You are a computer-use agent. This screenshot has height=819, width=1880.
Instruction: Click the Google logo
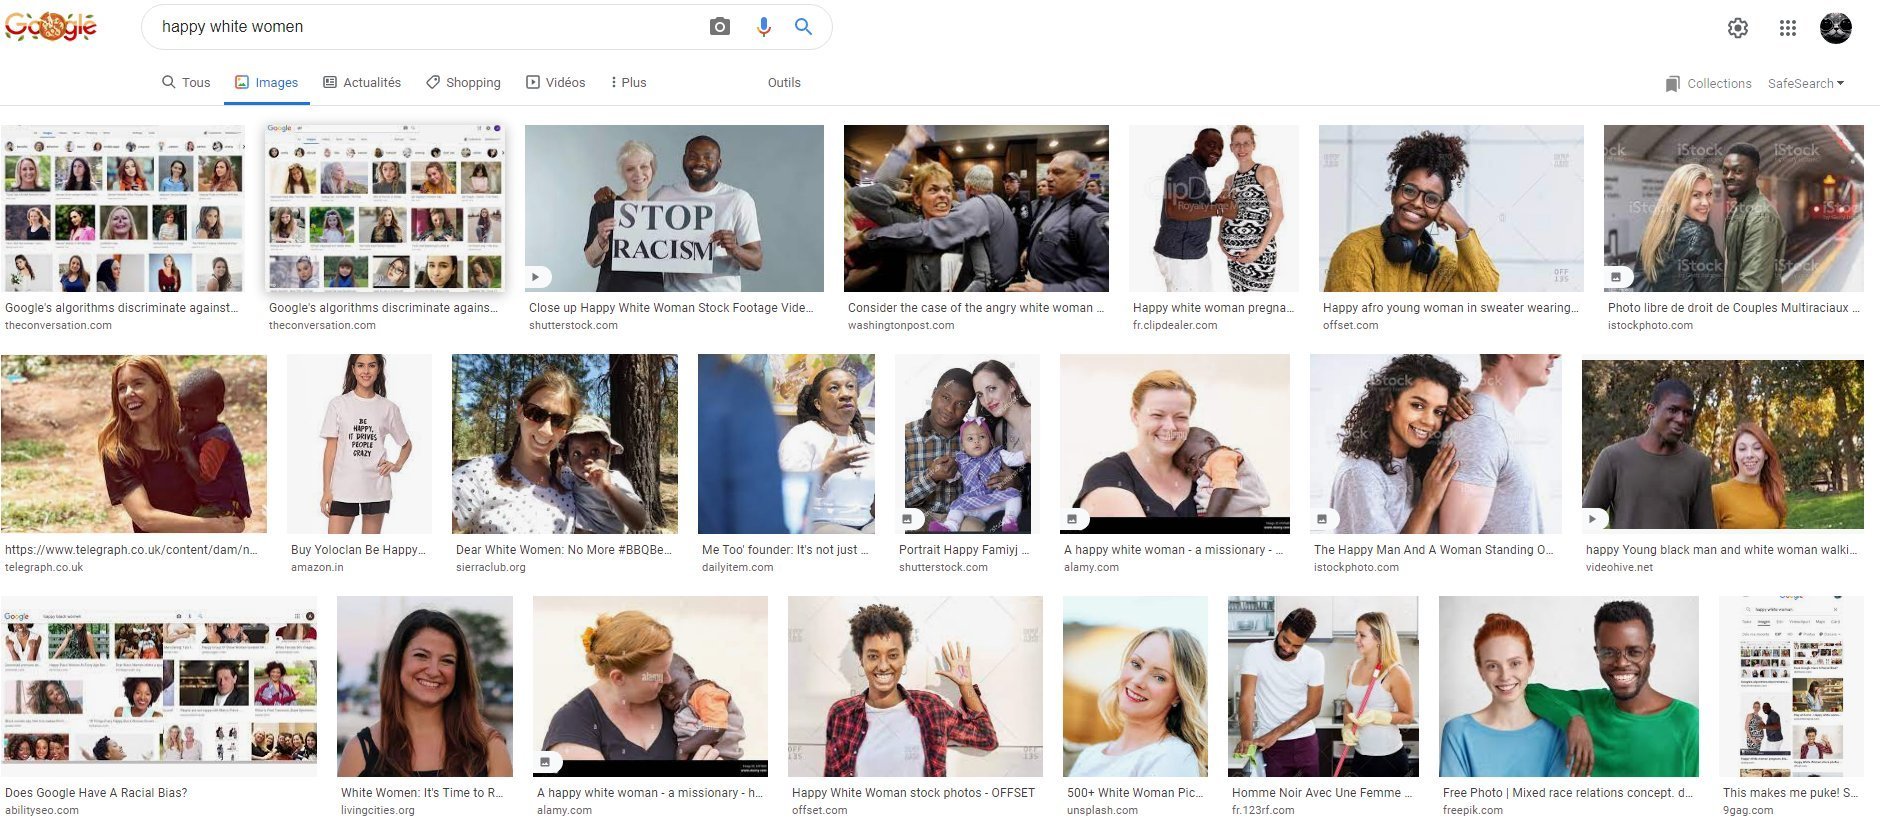tap(51, 26)
